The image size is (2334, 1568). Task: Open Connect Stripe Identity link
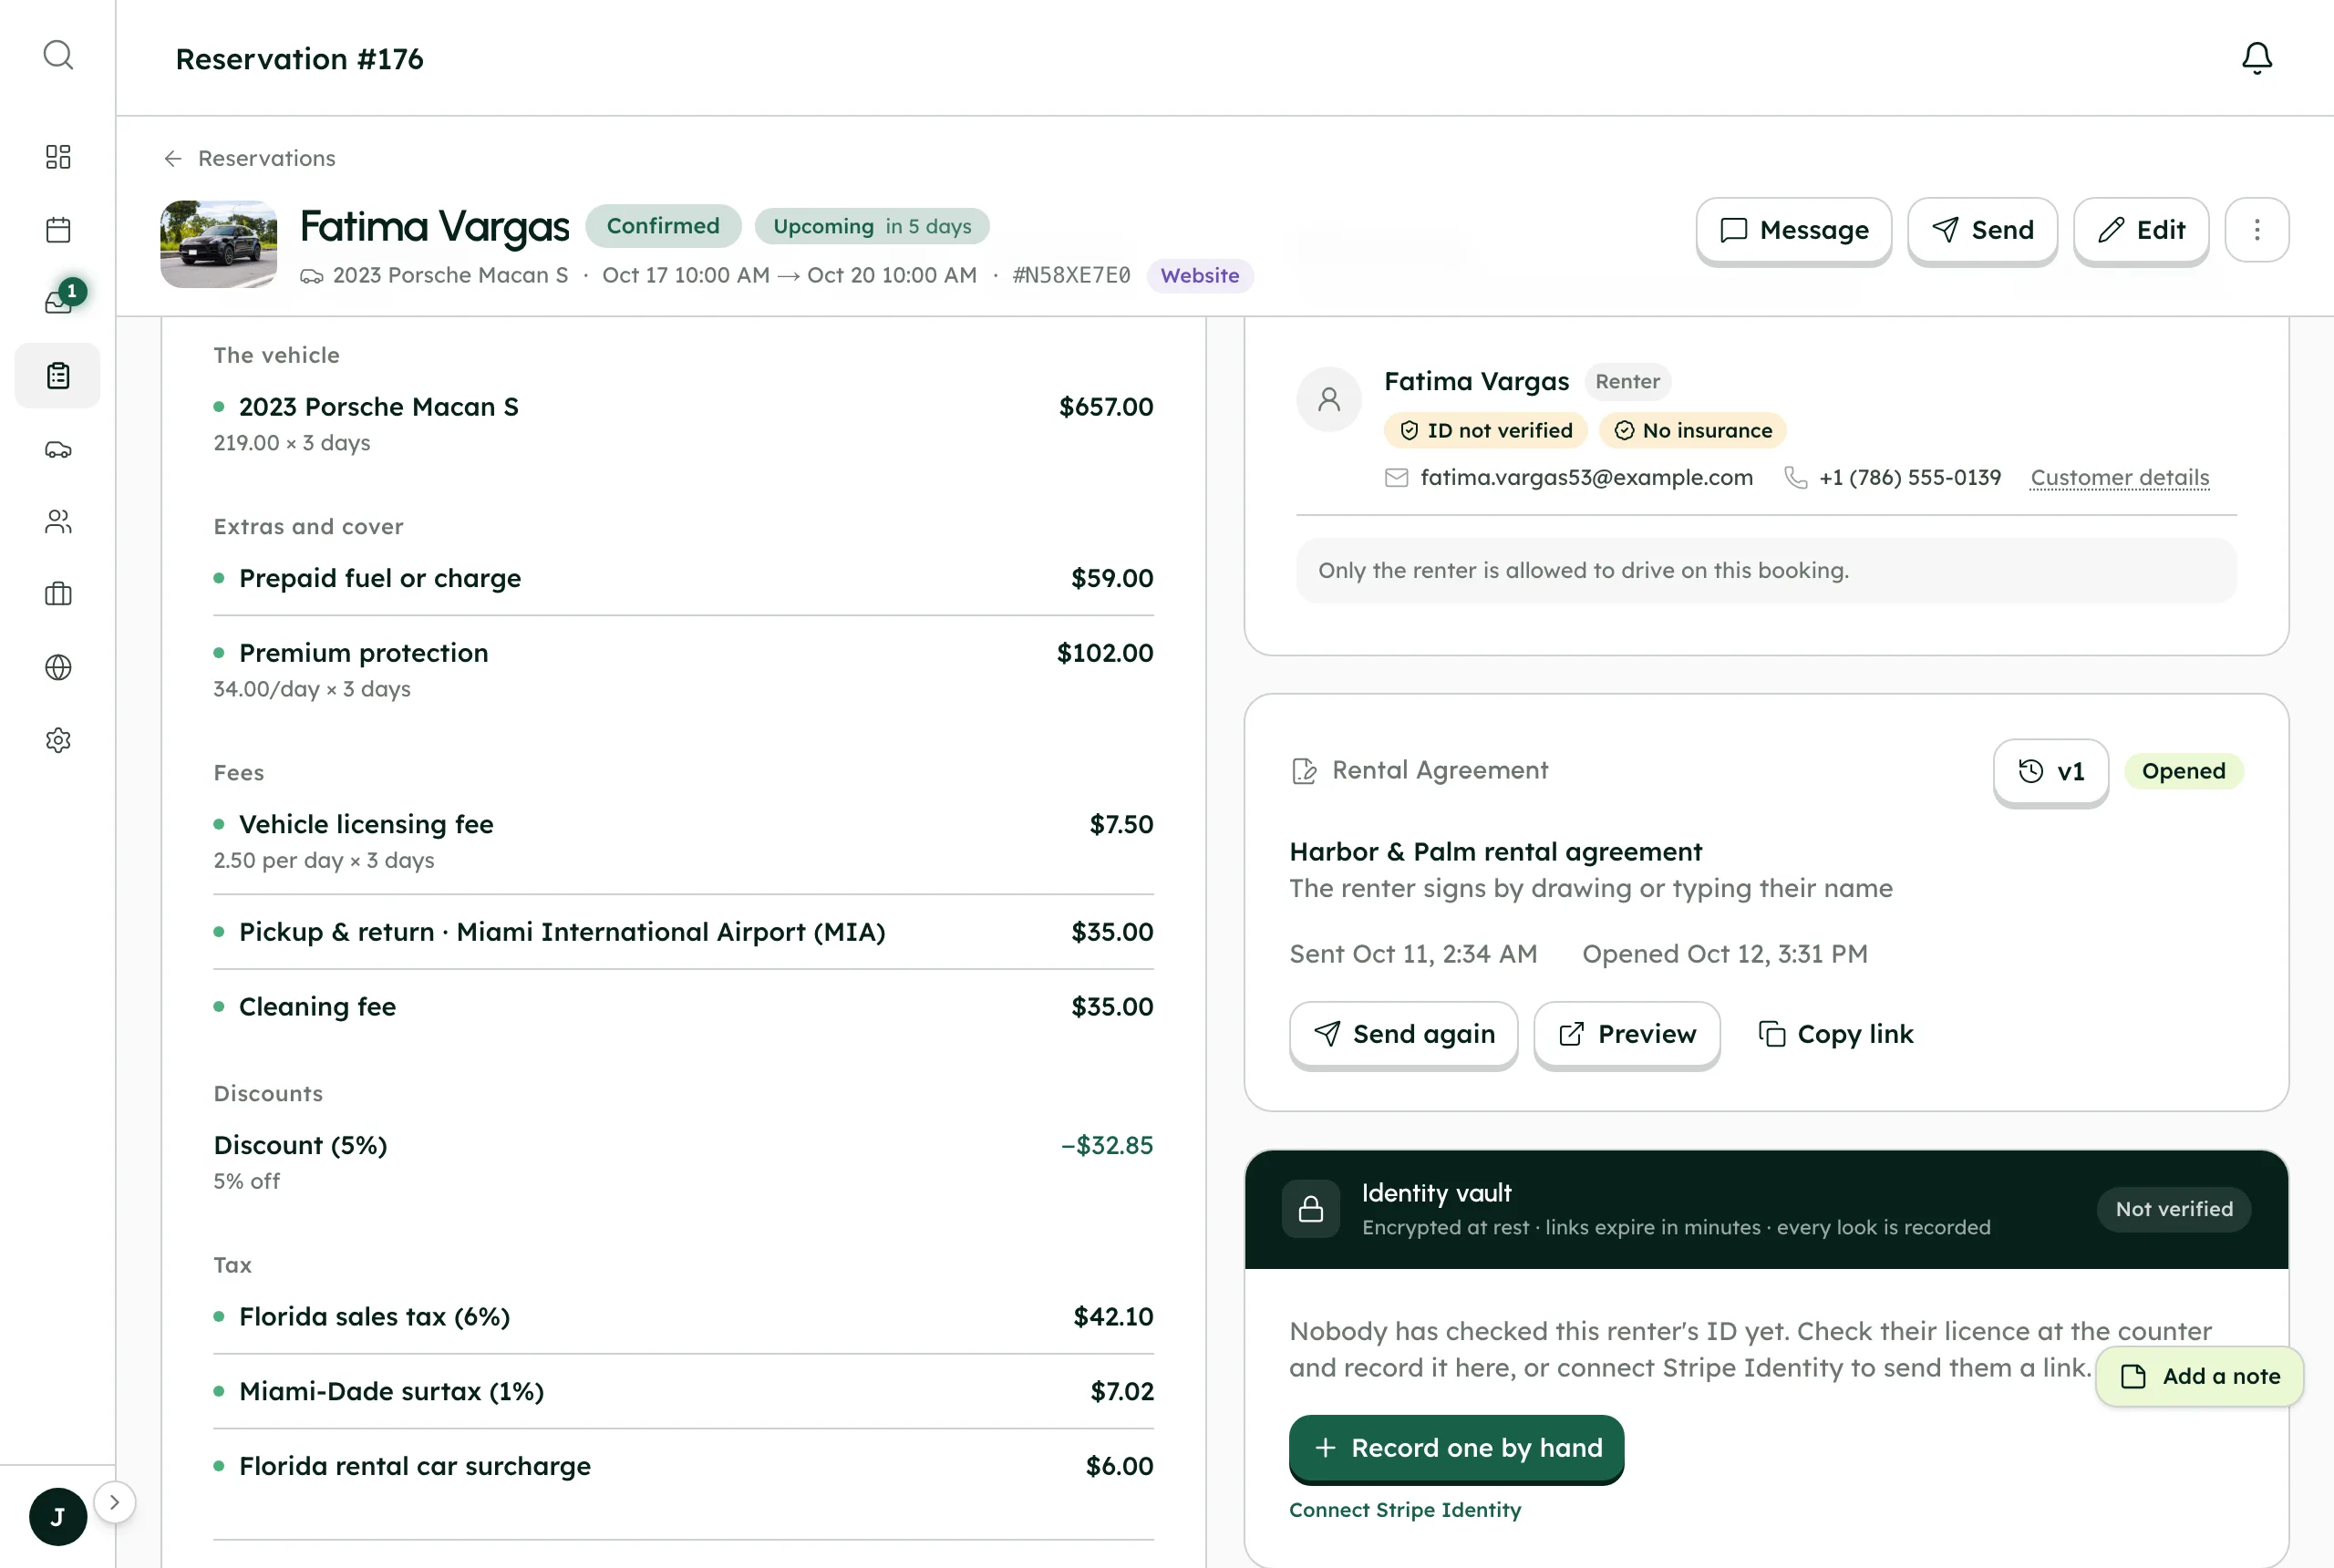pyautogui.click(x=1405, y=1510)
